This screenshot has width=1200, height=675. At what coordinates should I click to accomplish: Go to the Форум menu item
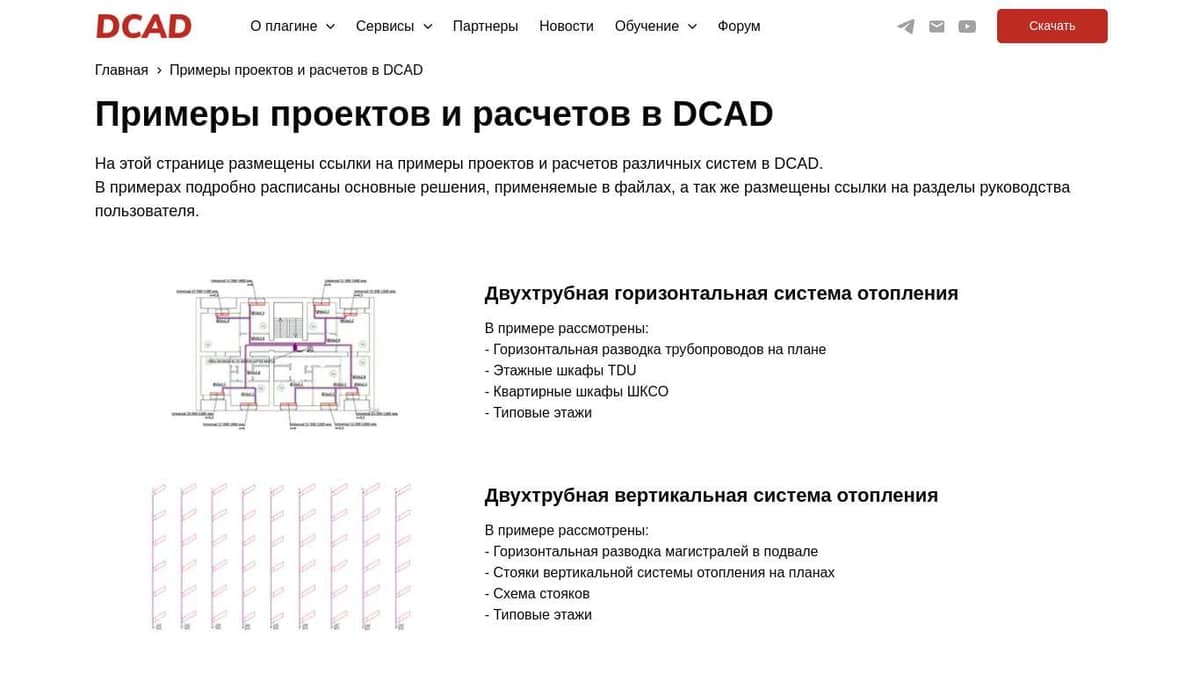738,26
